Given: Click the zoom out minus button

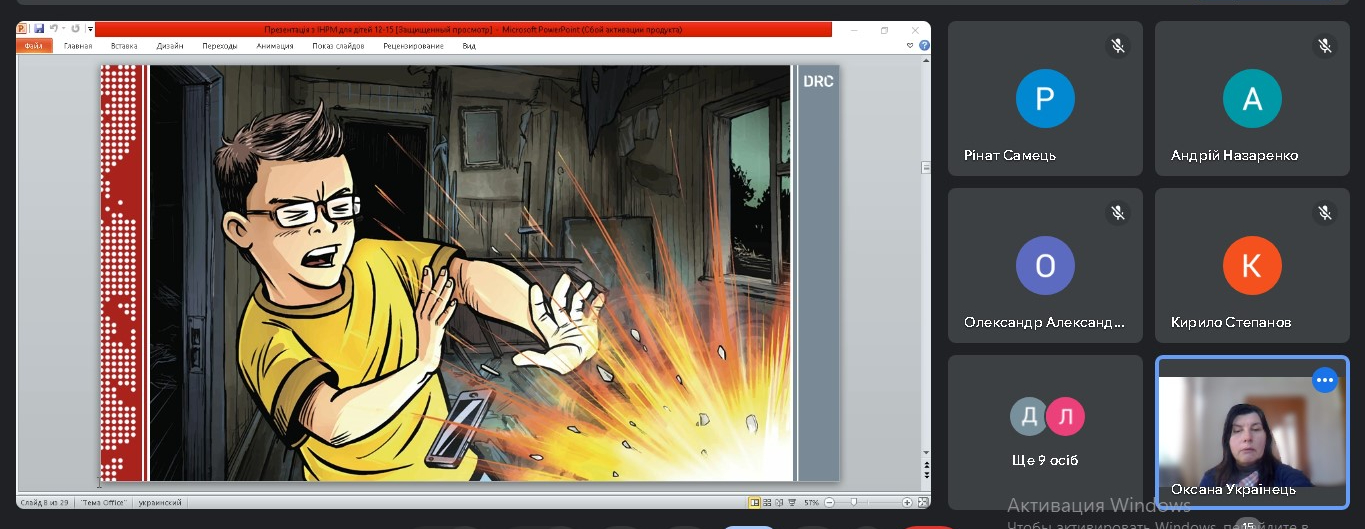Looking at the screenshot, I should click(x=829, y=502).
